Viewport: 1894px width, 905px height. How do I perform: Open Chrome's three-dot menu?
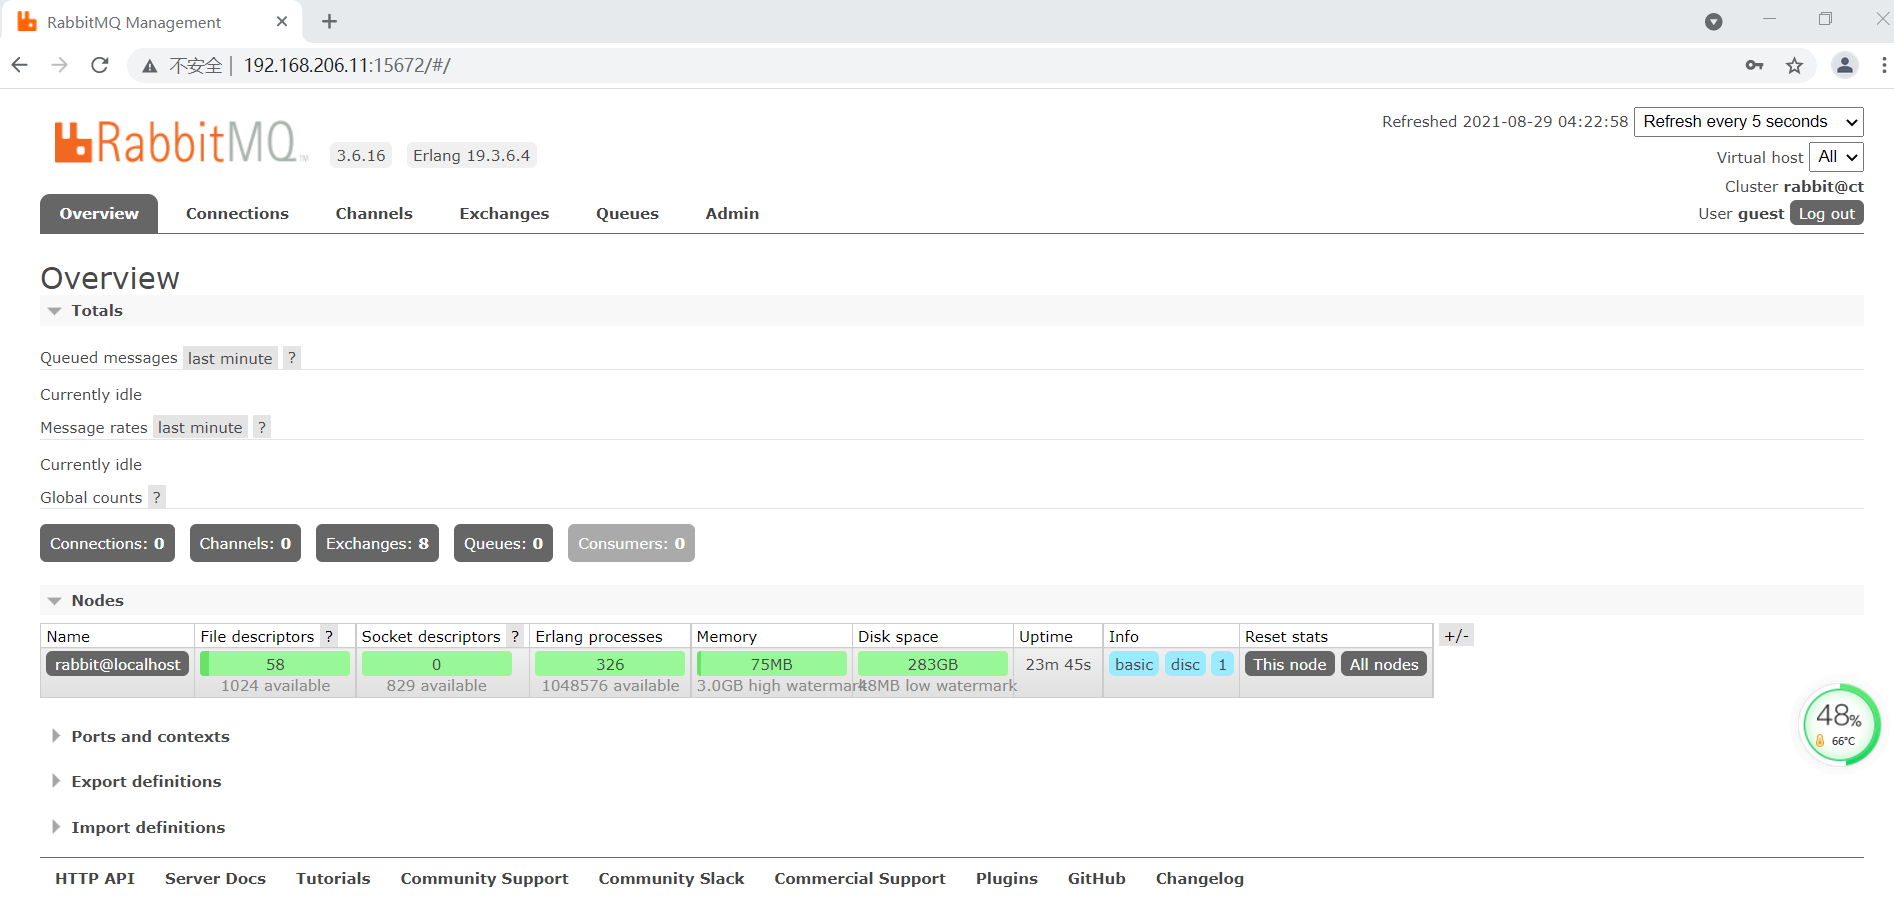click(1884, 65)
